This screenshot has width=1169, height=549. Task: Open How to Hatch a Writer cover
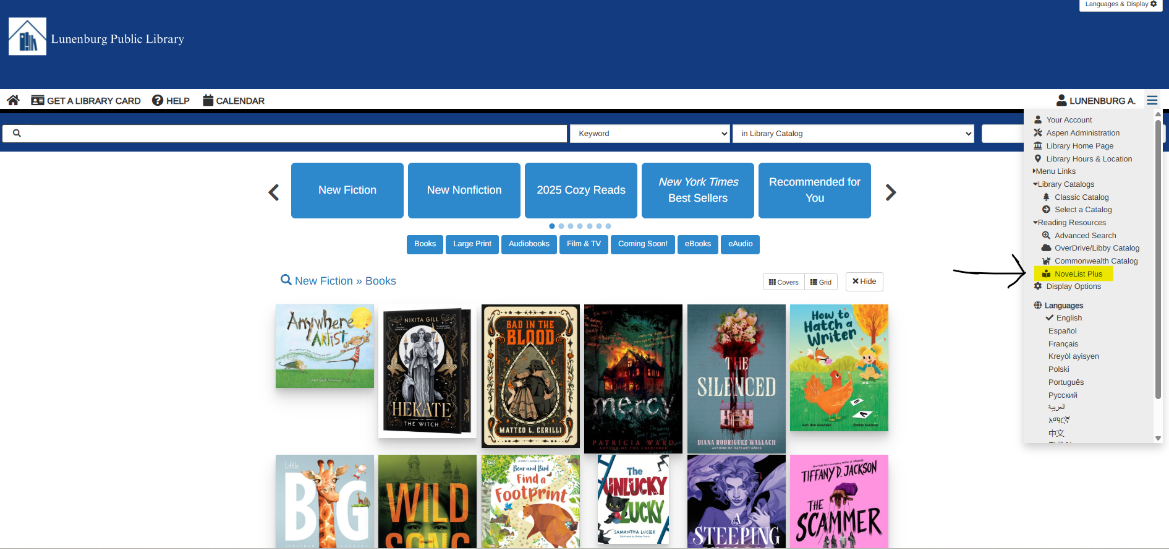pyautogui.click(x=839, y=368)
